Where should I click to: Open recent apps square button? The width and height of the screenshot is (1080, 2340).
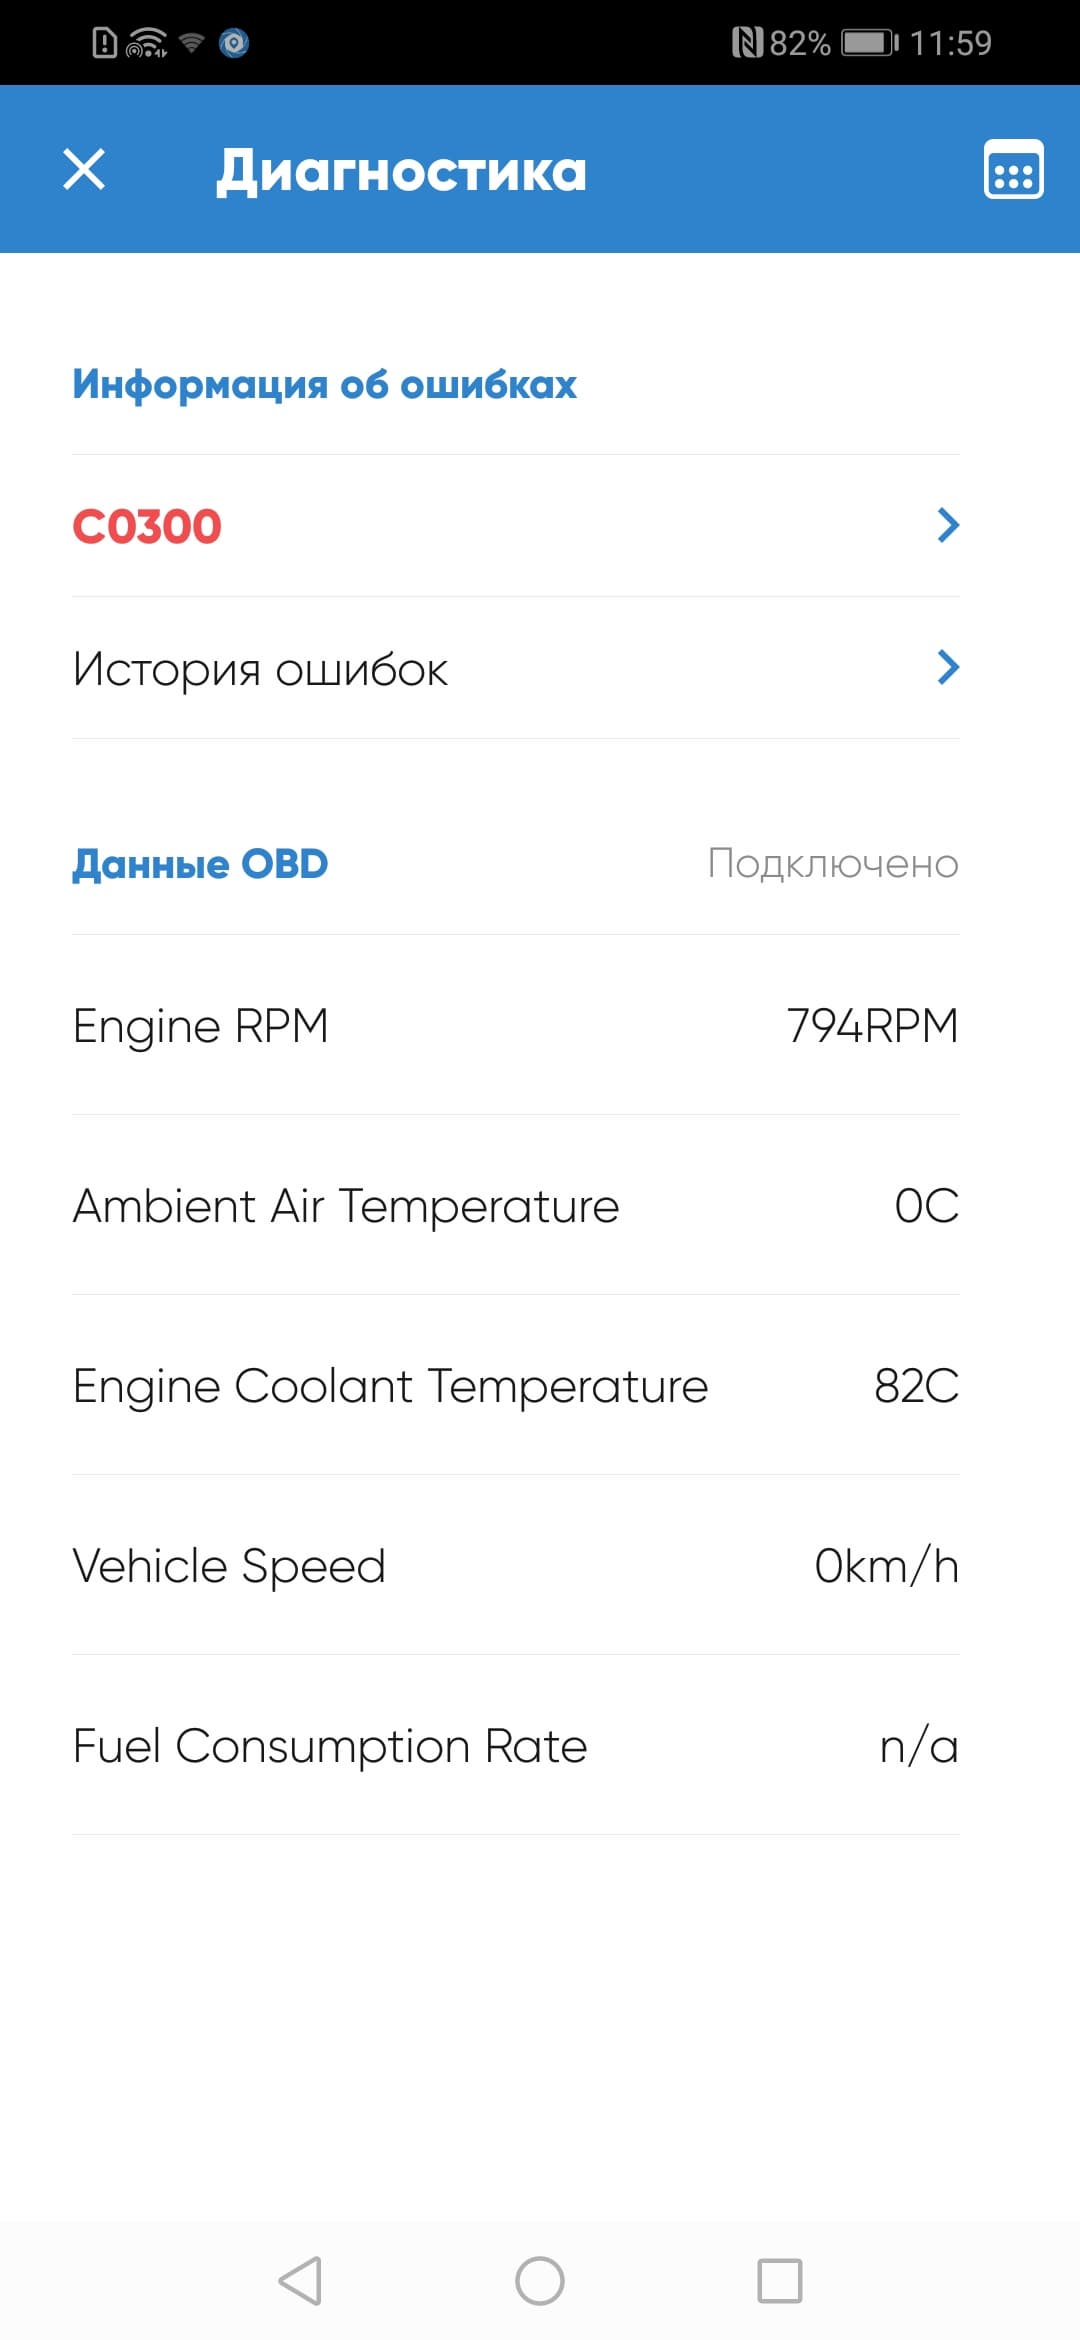pyautogui.click(x=779, y=2281)
